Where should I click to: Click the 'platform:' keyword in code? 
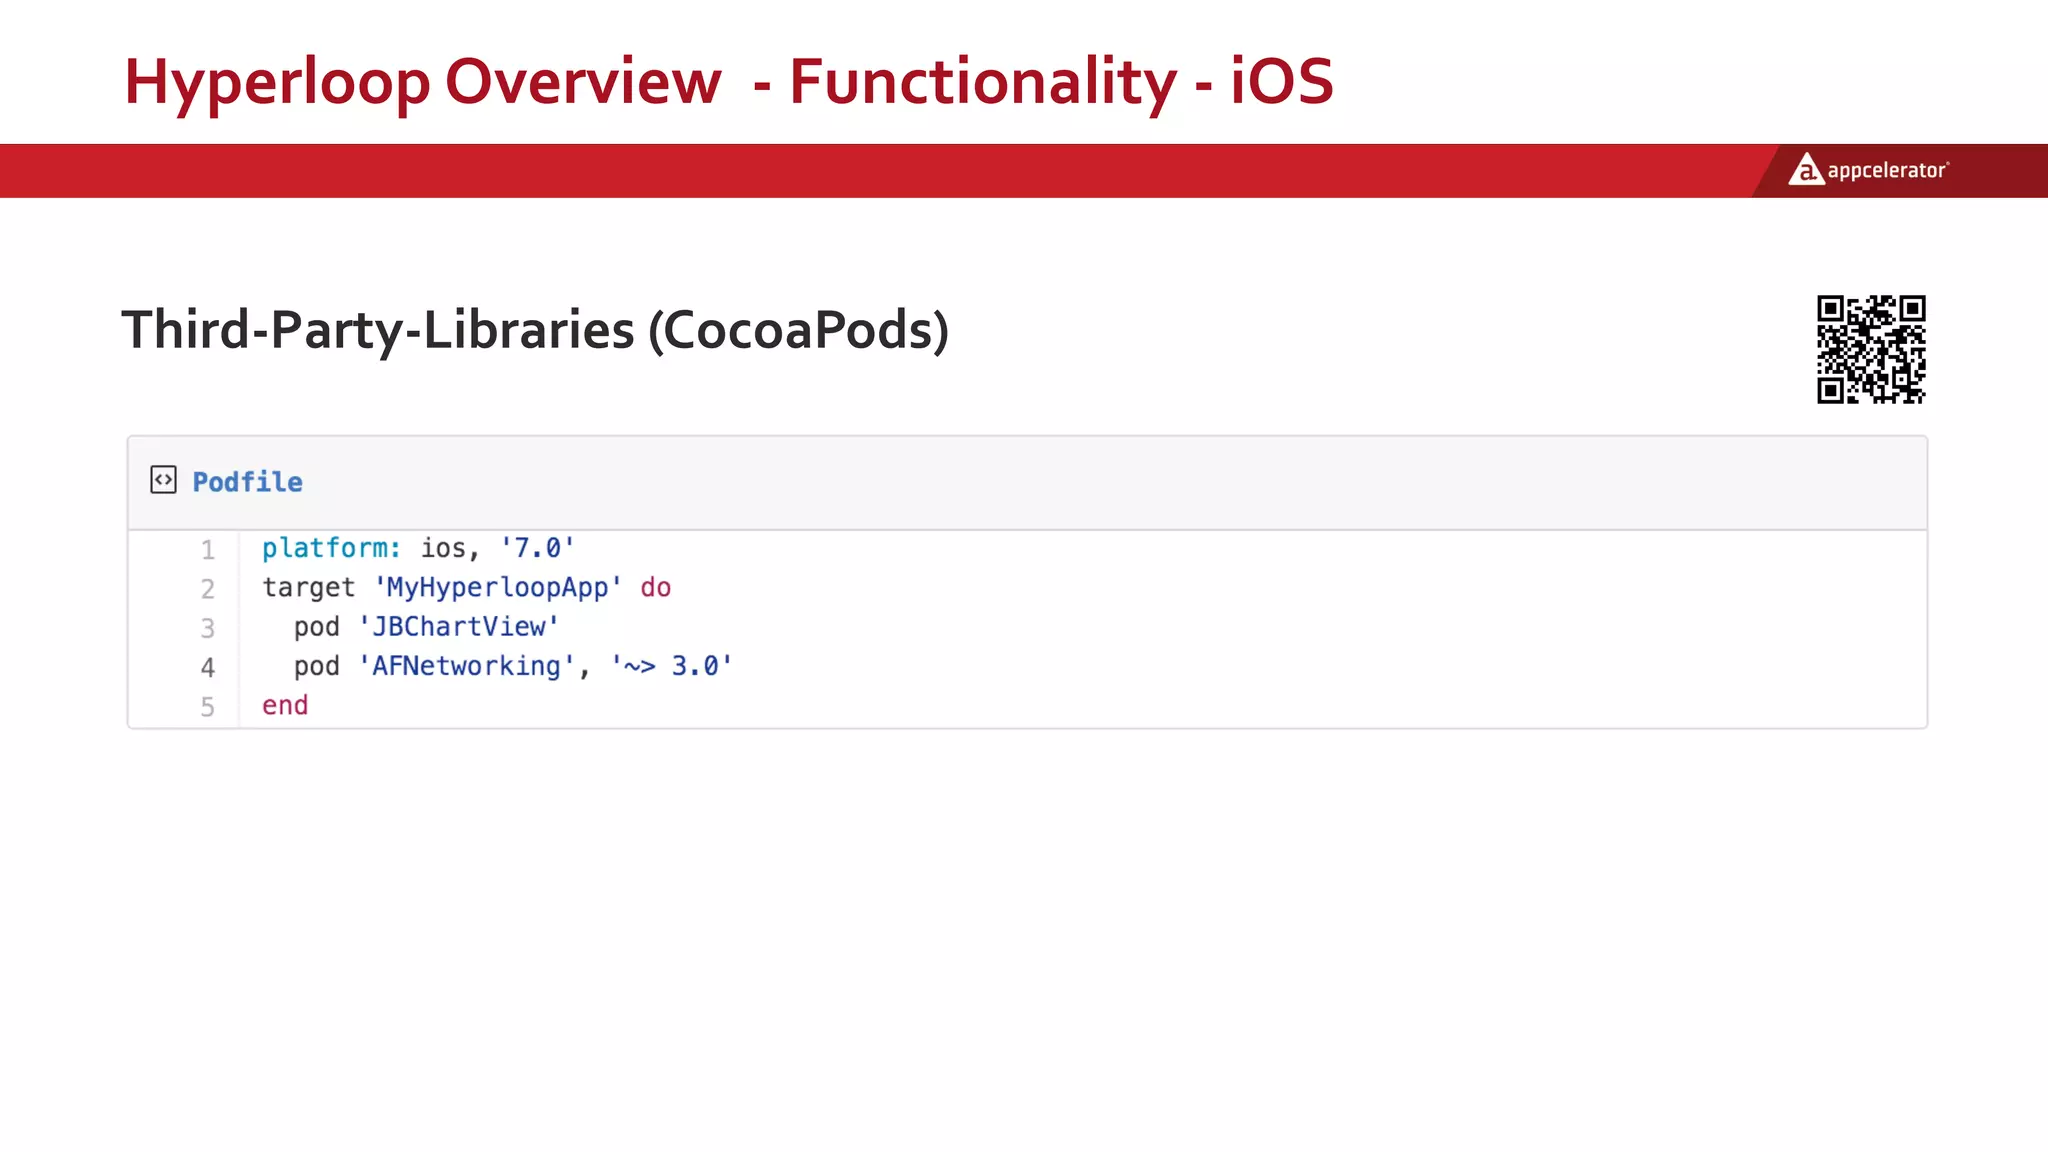pyautogui.click(x=331, y=548)
